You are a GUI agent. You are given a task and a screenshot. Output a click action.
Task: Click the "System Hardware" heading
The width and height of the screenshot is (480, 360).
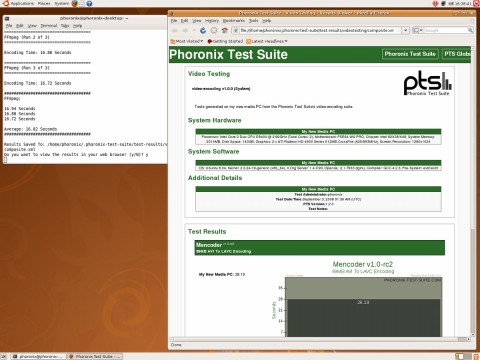point(214,120)
